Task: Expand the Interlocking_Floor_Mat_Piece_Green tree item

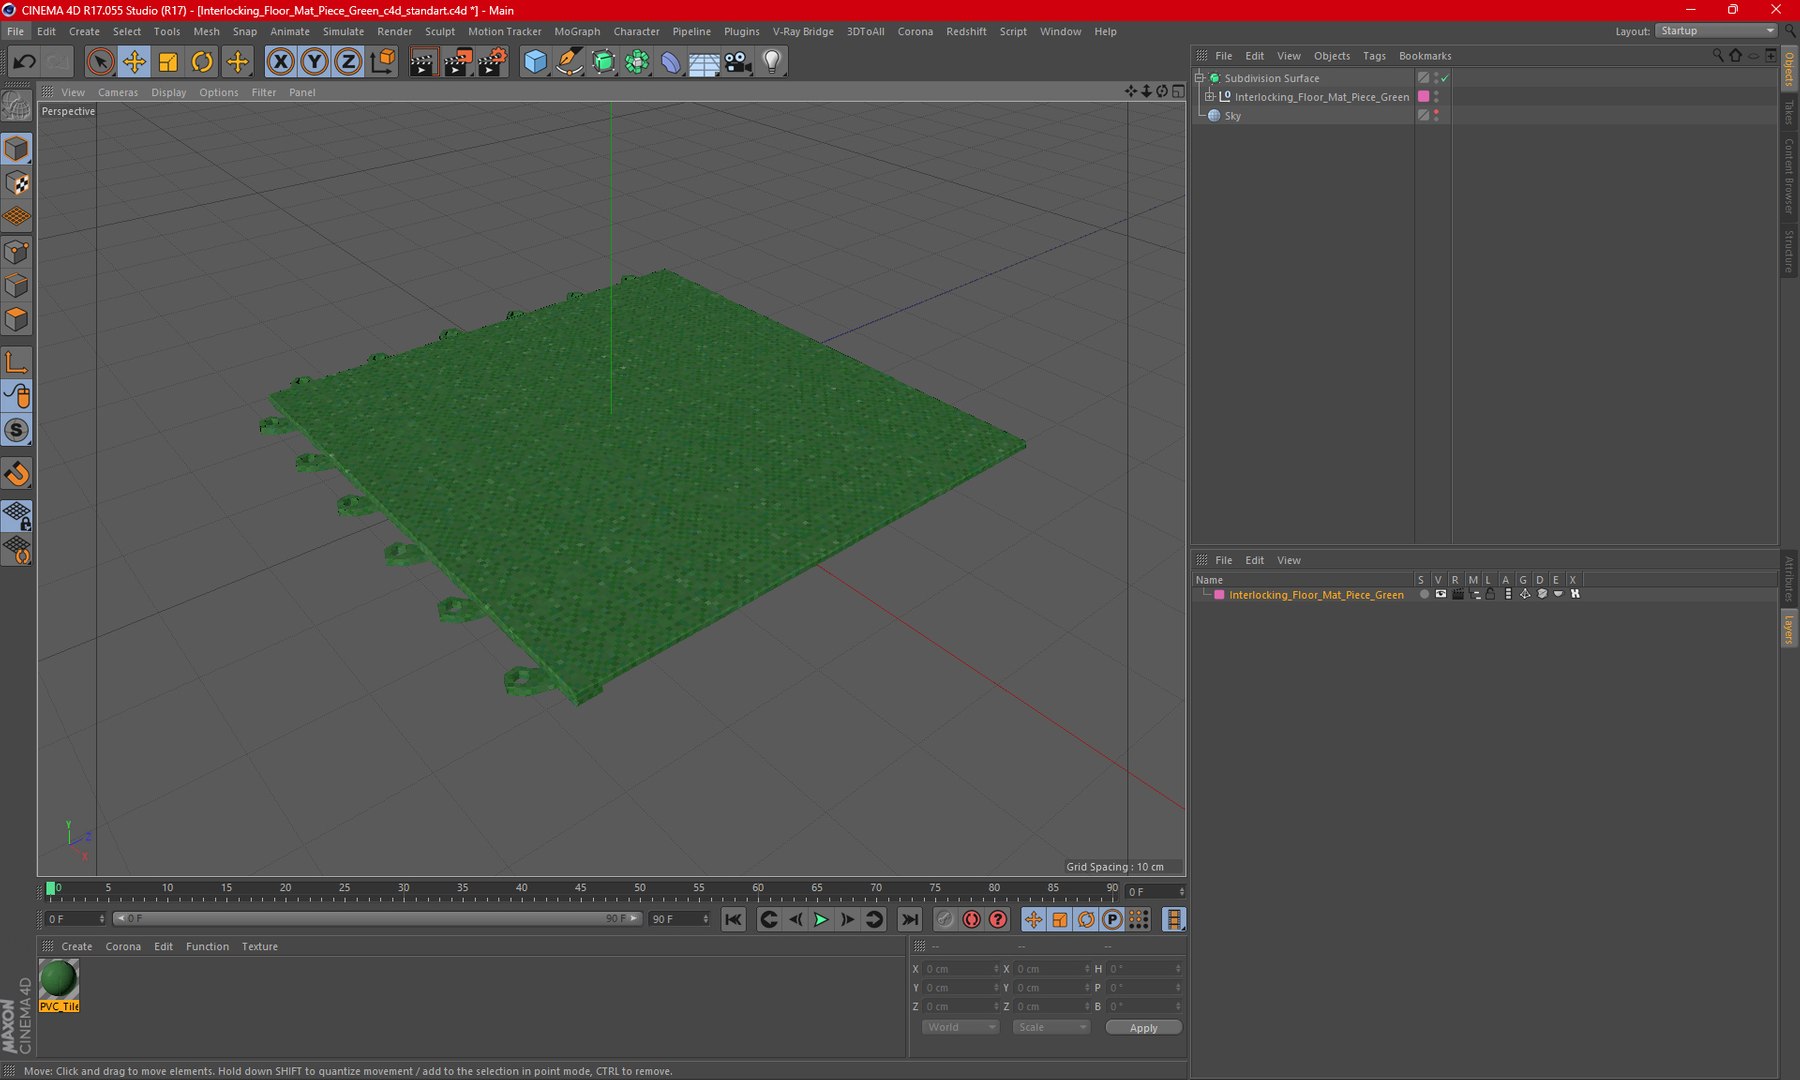Action: [x=1210, y=97]
